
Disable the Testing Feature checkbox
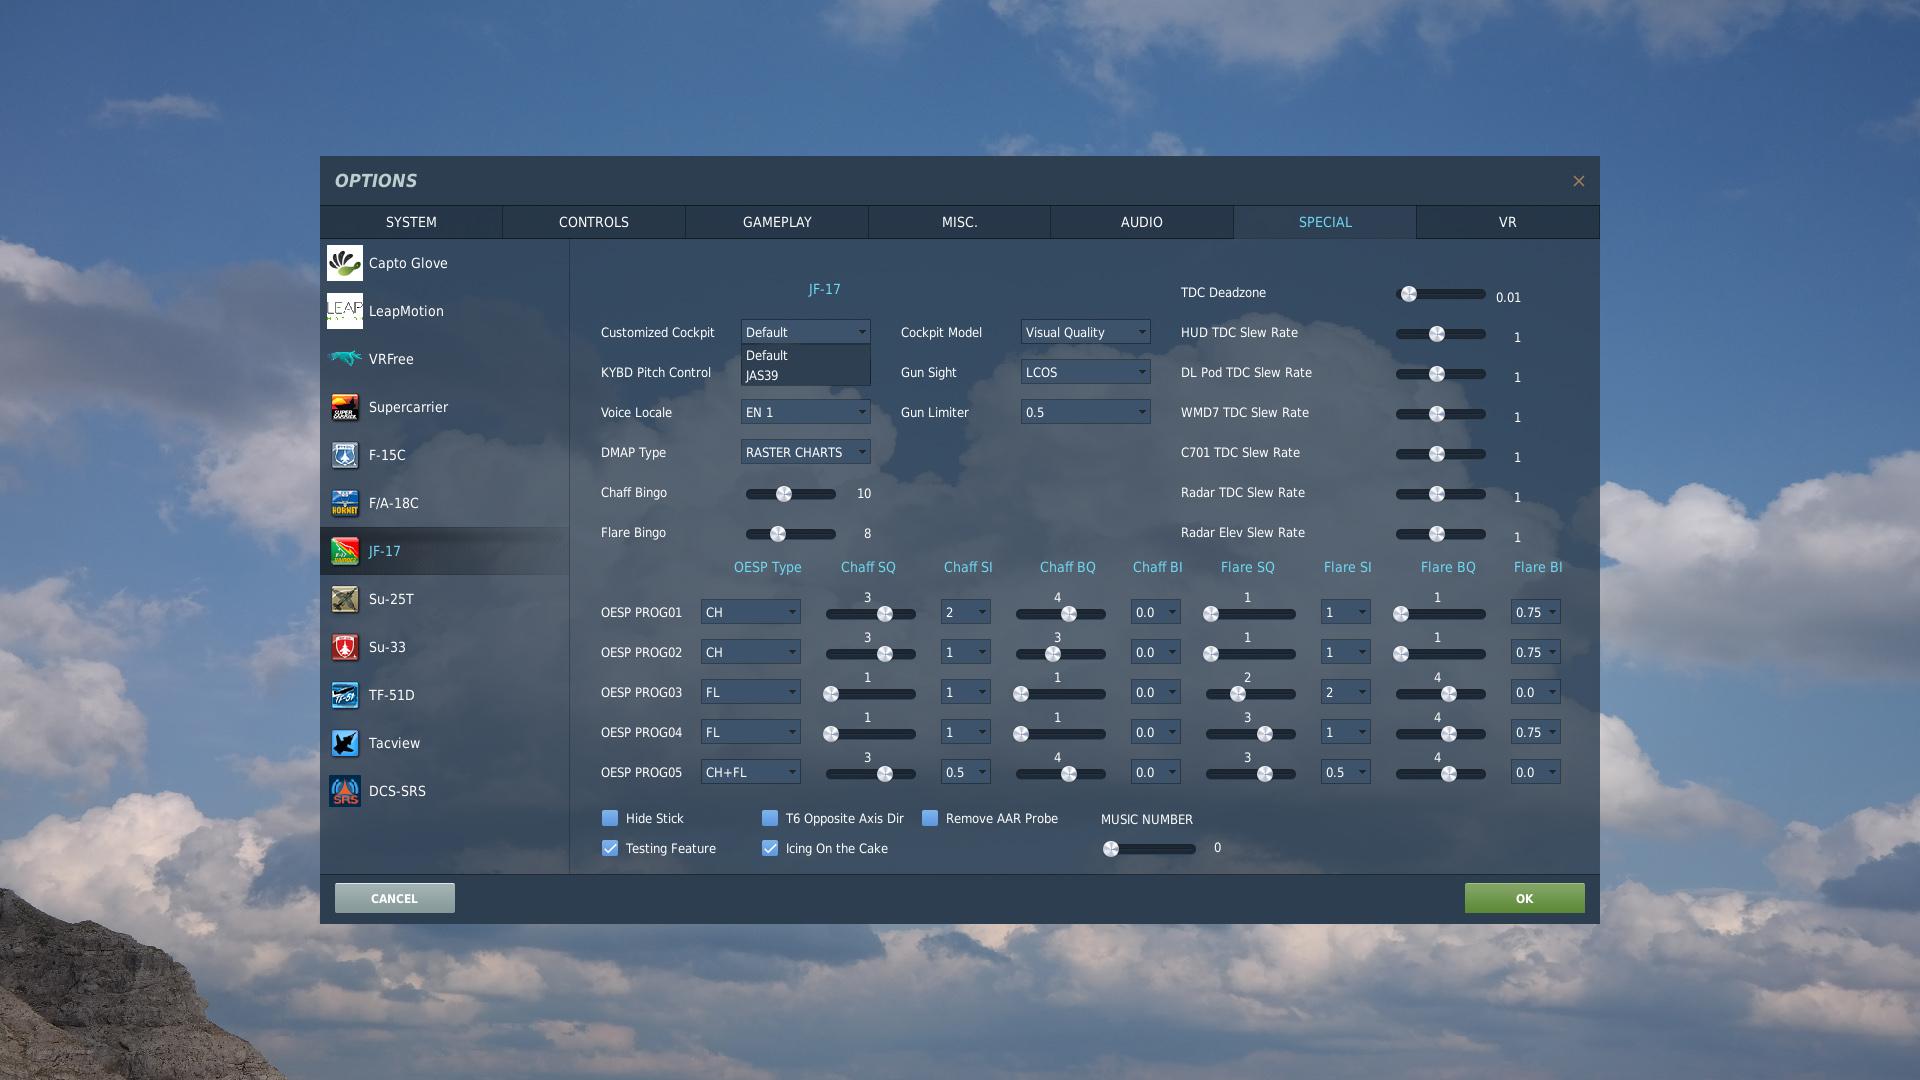coord(610,848)
